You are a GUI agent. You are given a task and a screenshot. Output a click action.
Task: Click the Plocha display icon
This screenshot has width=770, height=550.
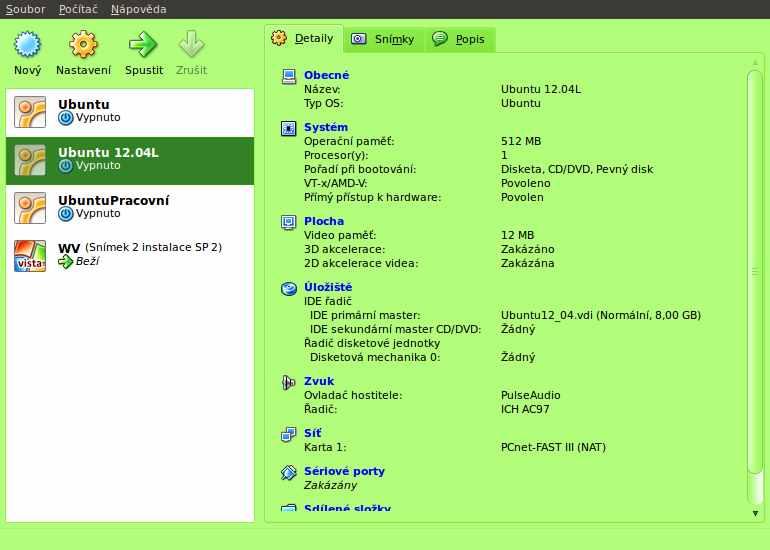[x=289, y=222]
